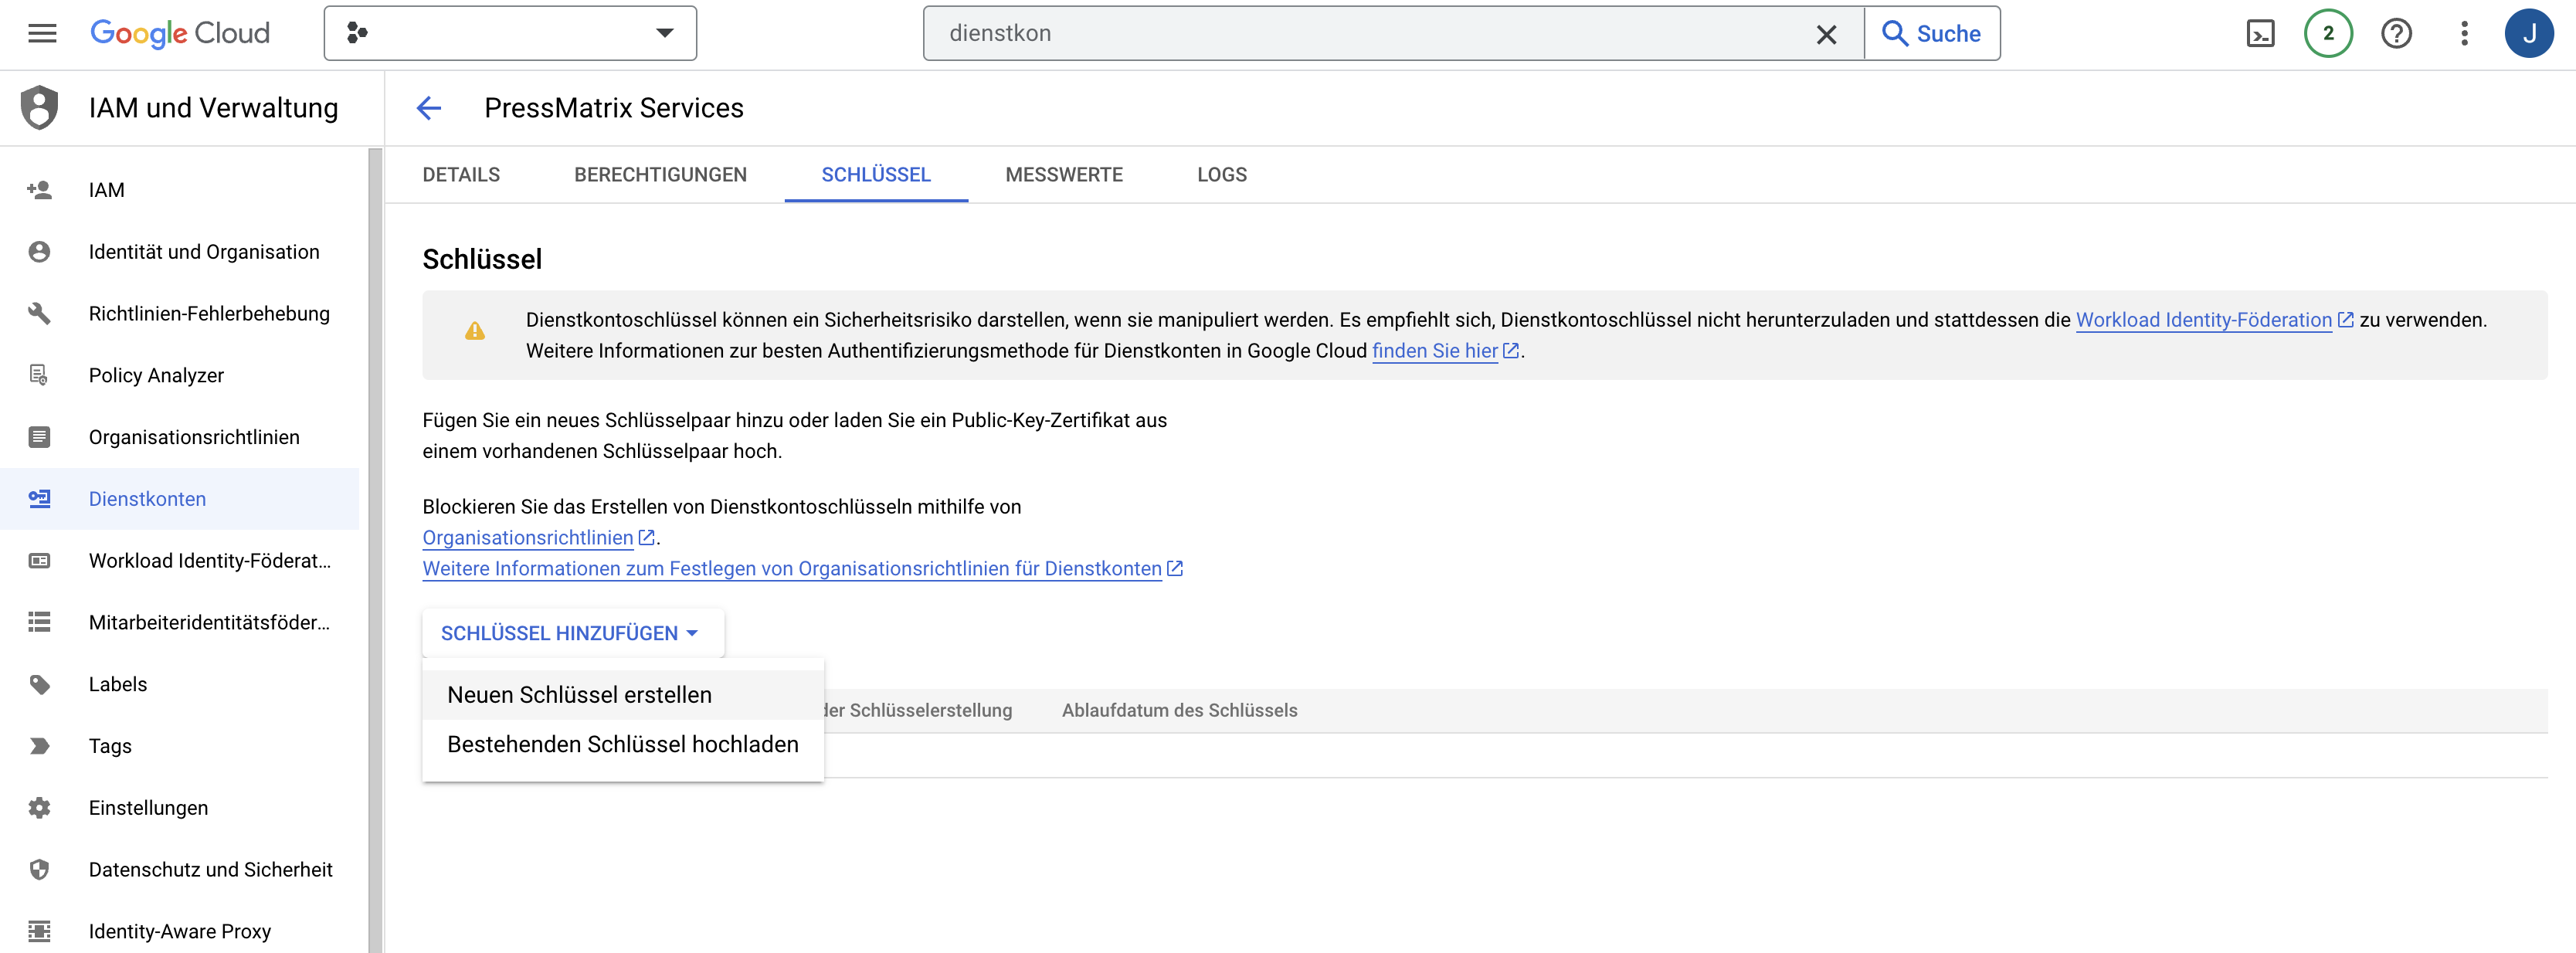2576x953 pixels.
Task: Open IAM in the sidebar
Action: pyautogui.click(x=180, y=190)
